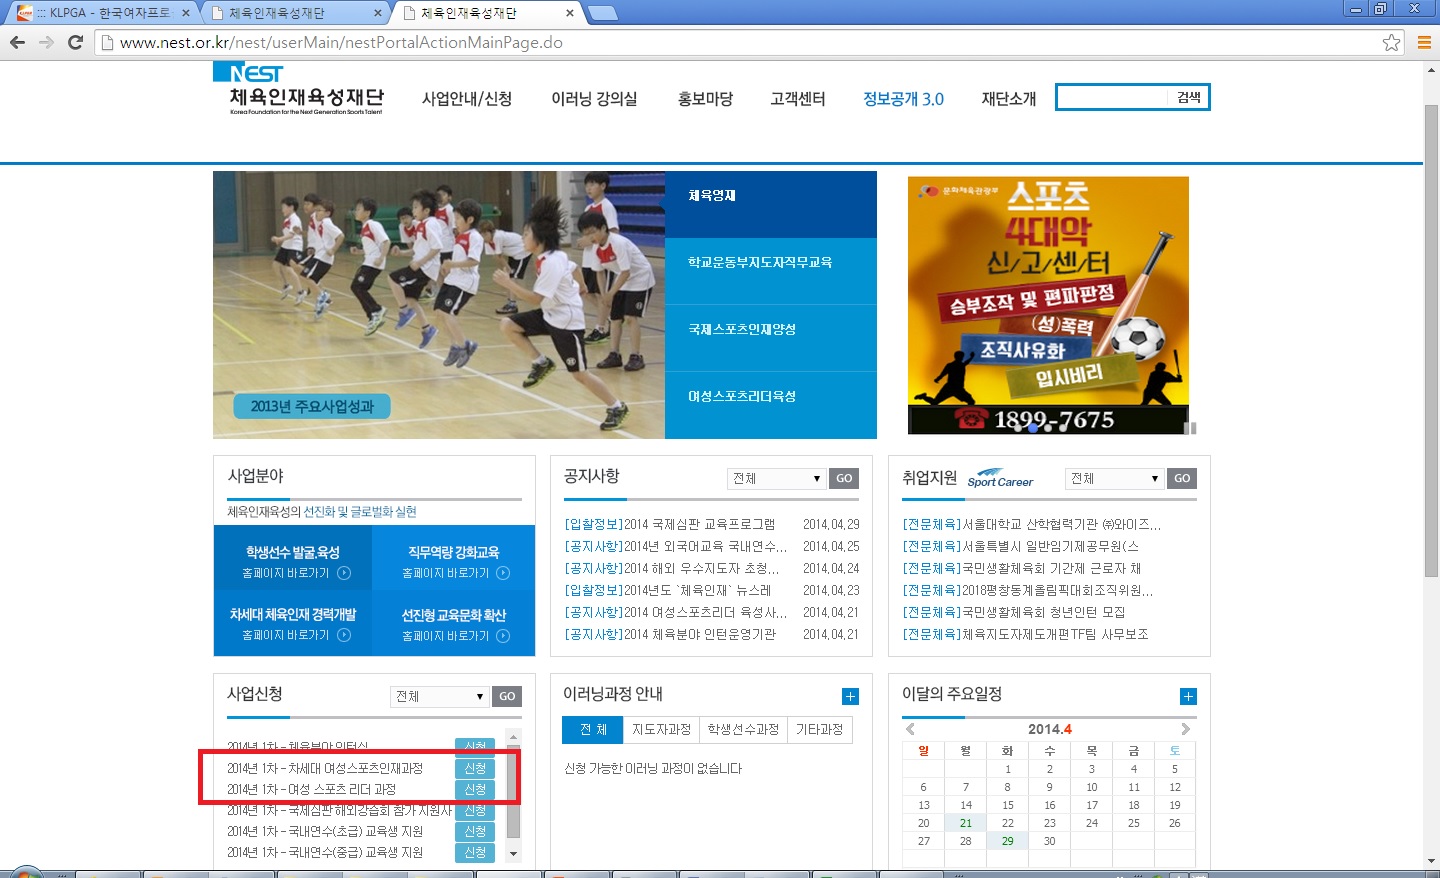Expand the 사업신청 전체 dropdown
Screen dimensions: 1440x878
[x=439, y=696]
